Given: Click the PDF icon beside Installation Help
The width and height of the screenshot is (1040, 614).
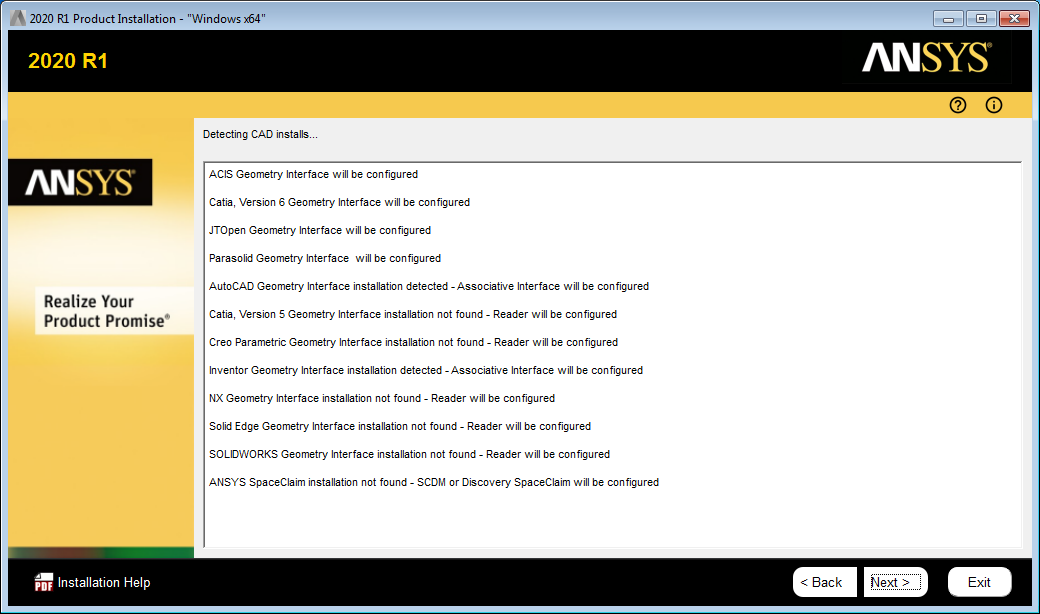Looking at the screenshot, I should point(43,582).
